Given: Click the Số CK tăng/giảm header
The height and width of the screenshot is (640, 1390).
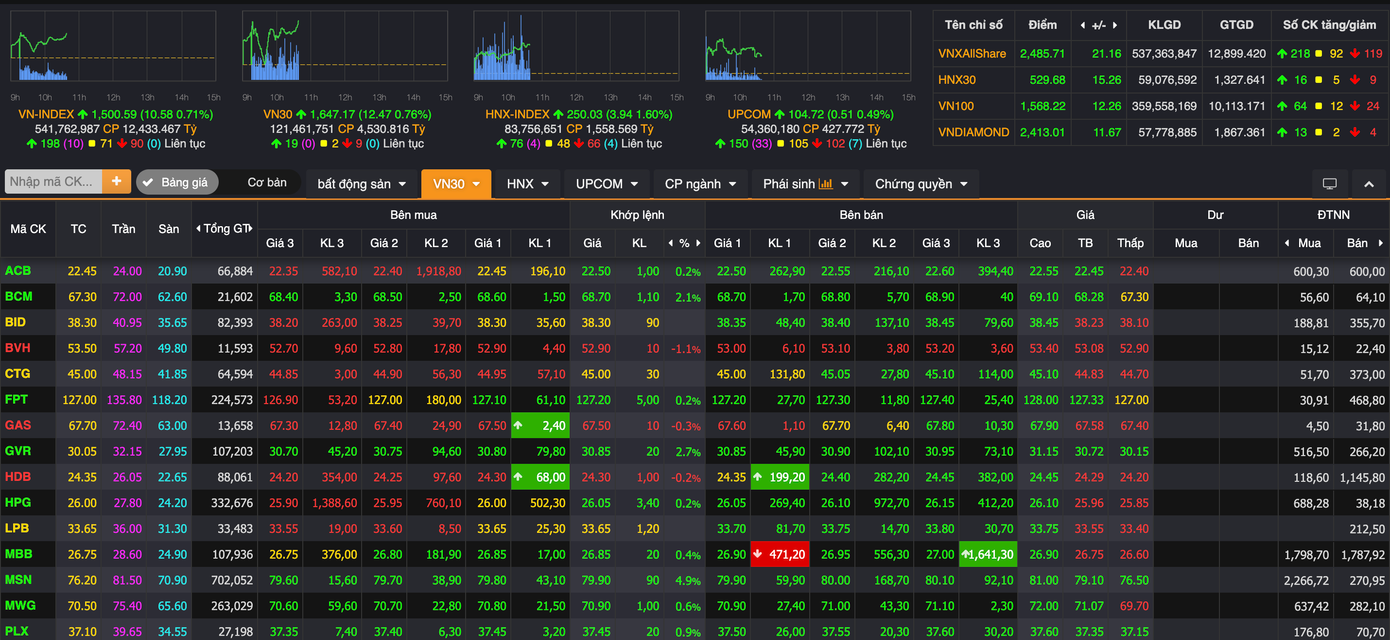Looking at the screenshot, I should [x=1329, y=25].
